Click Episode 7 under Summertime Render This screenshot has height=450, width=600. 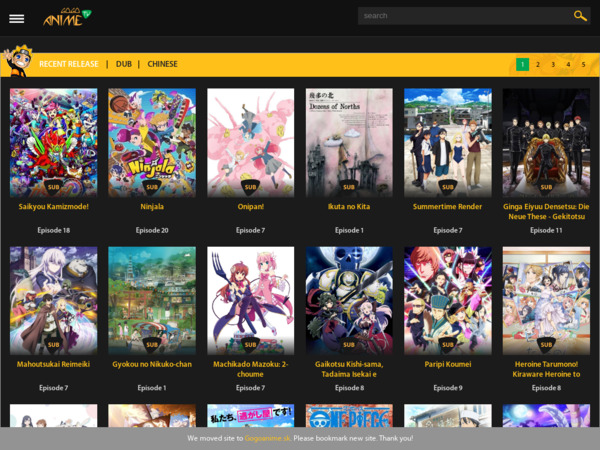(448, 230)
